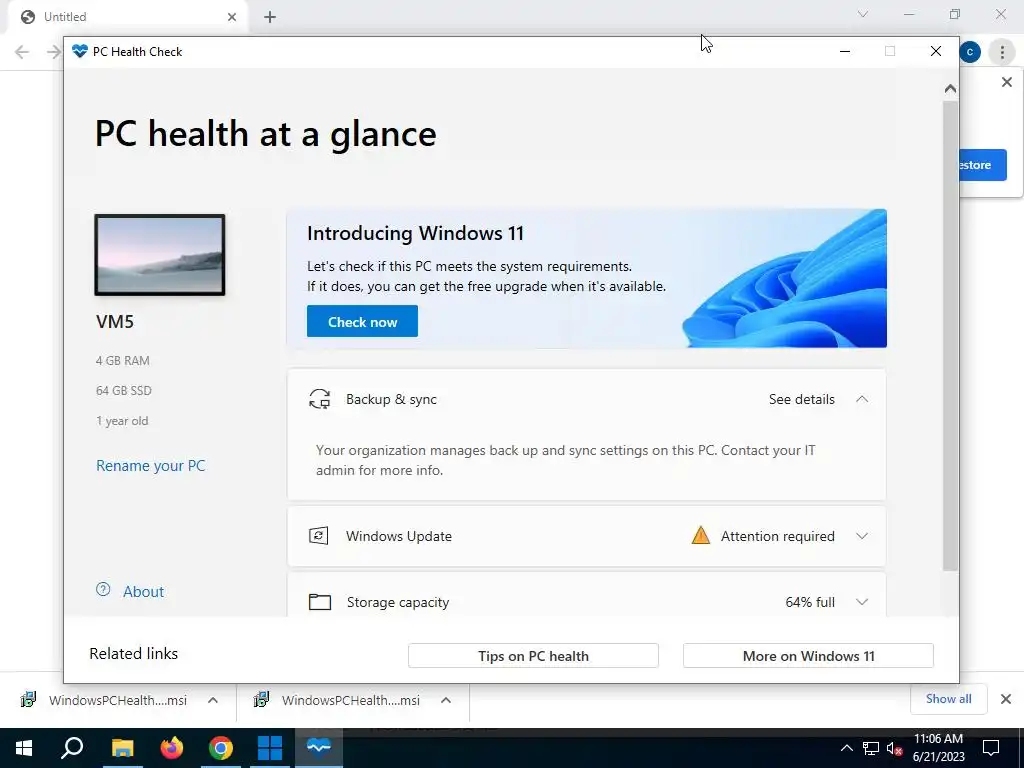The width and height of the screenshot is (1024, 768).
Task: Click the Chrome profile avatar
Action: coord(970,52)
